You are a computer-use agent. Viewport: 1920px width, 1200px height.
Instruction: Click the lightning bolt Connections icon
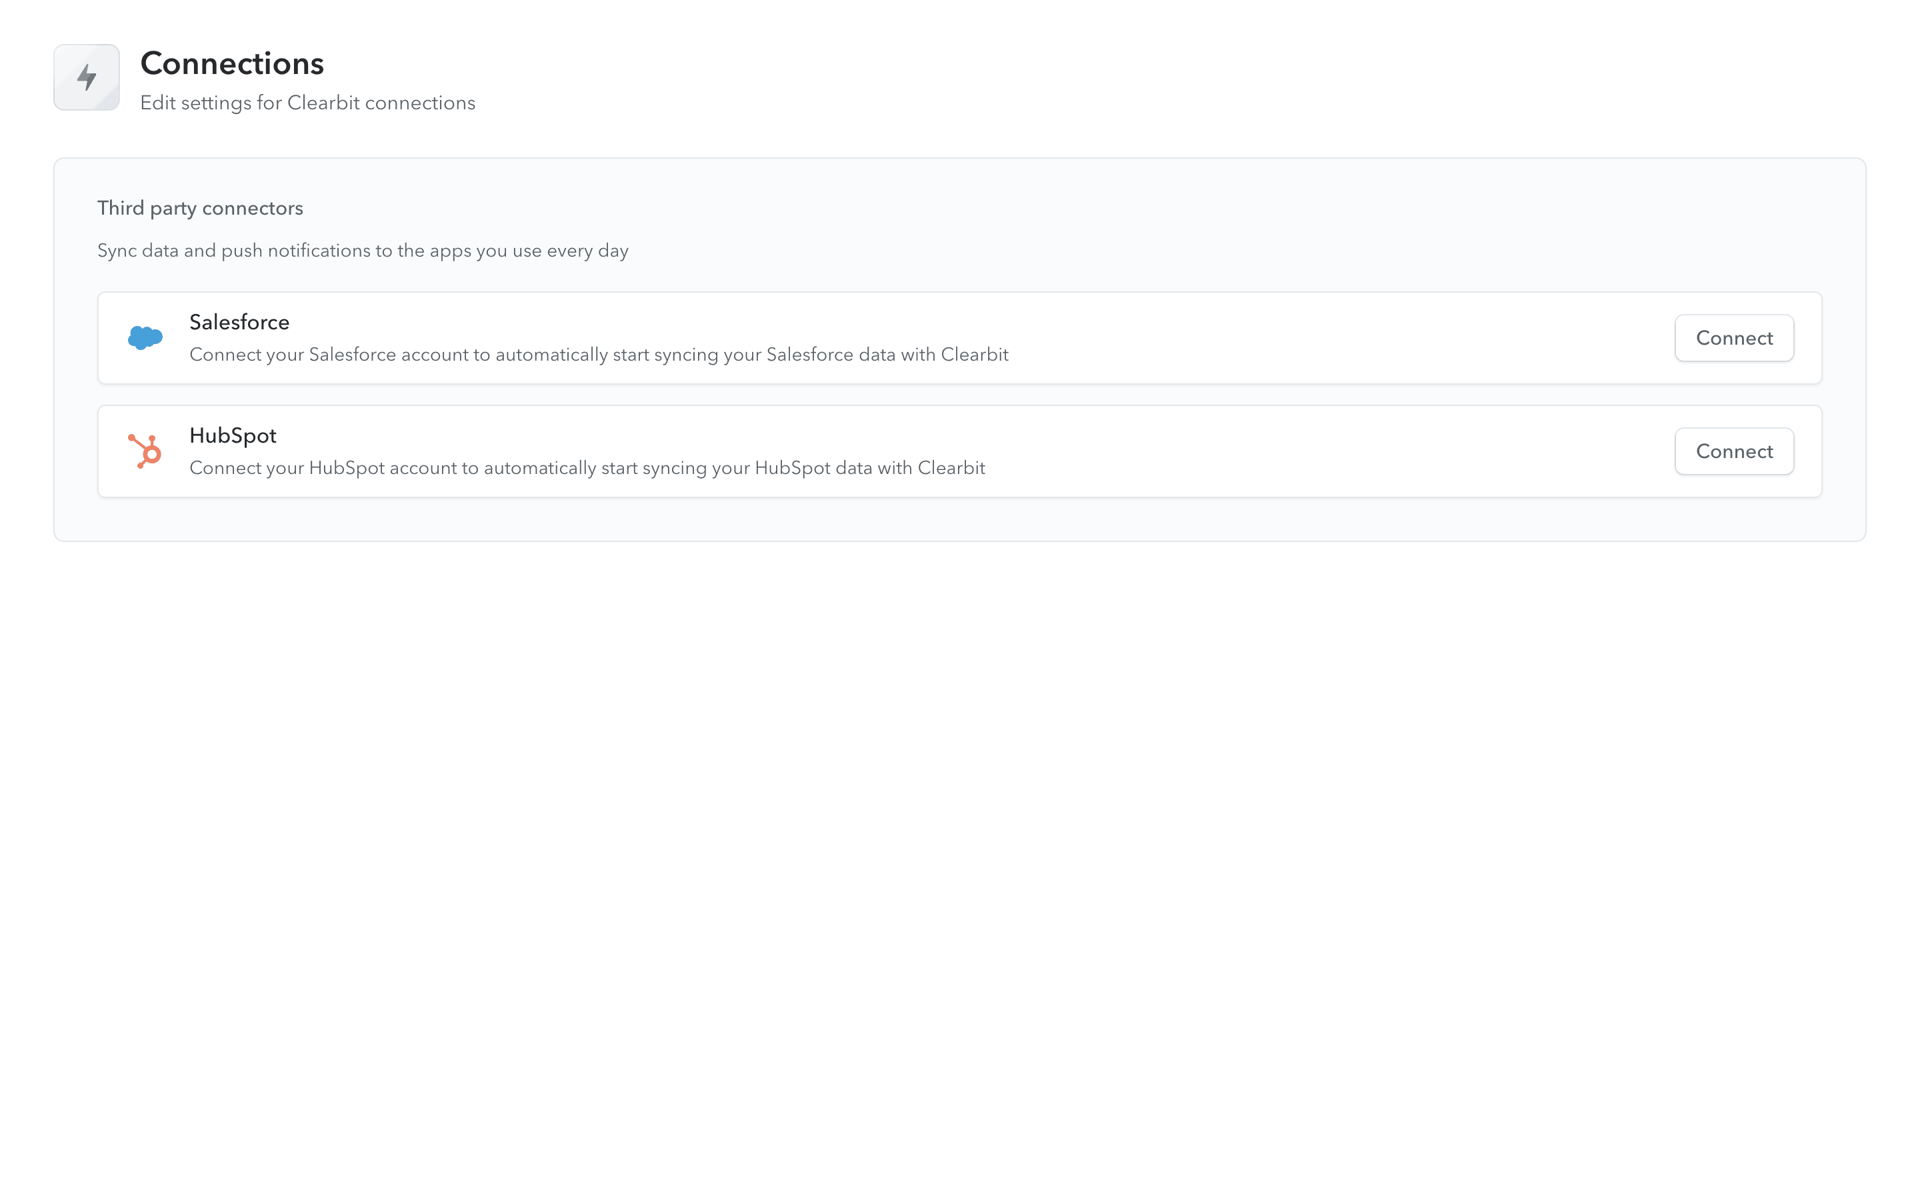[87, 77]
